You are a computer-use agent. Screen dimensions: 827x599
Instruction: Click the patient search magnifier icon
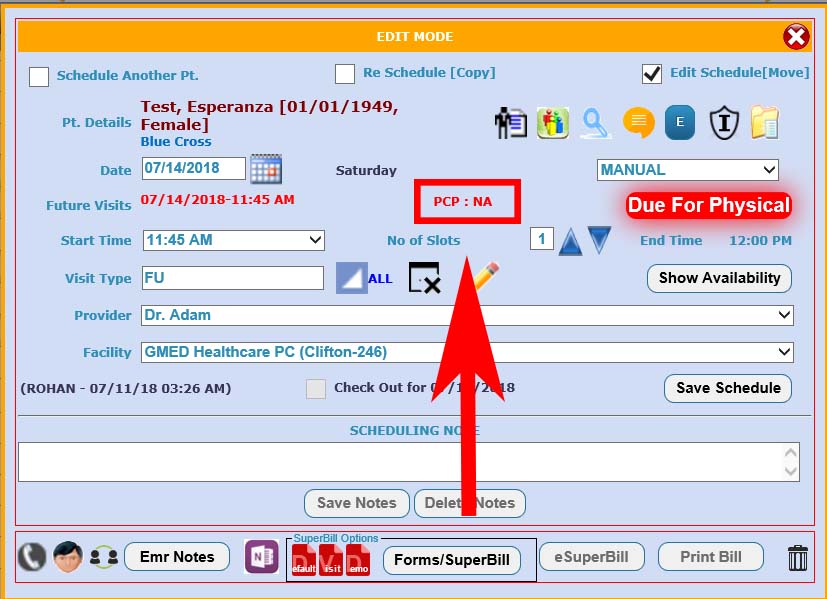tap(596, 123)
